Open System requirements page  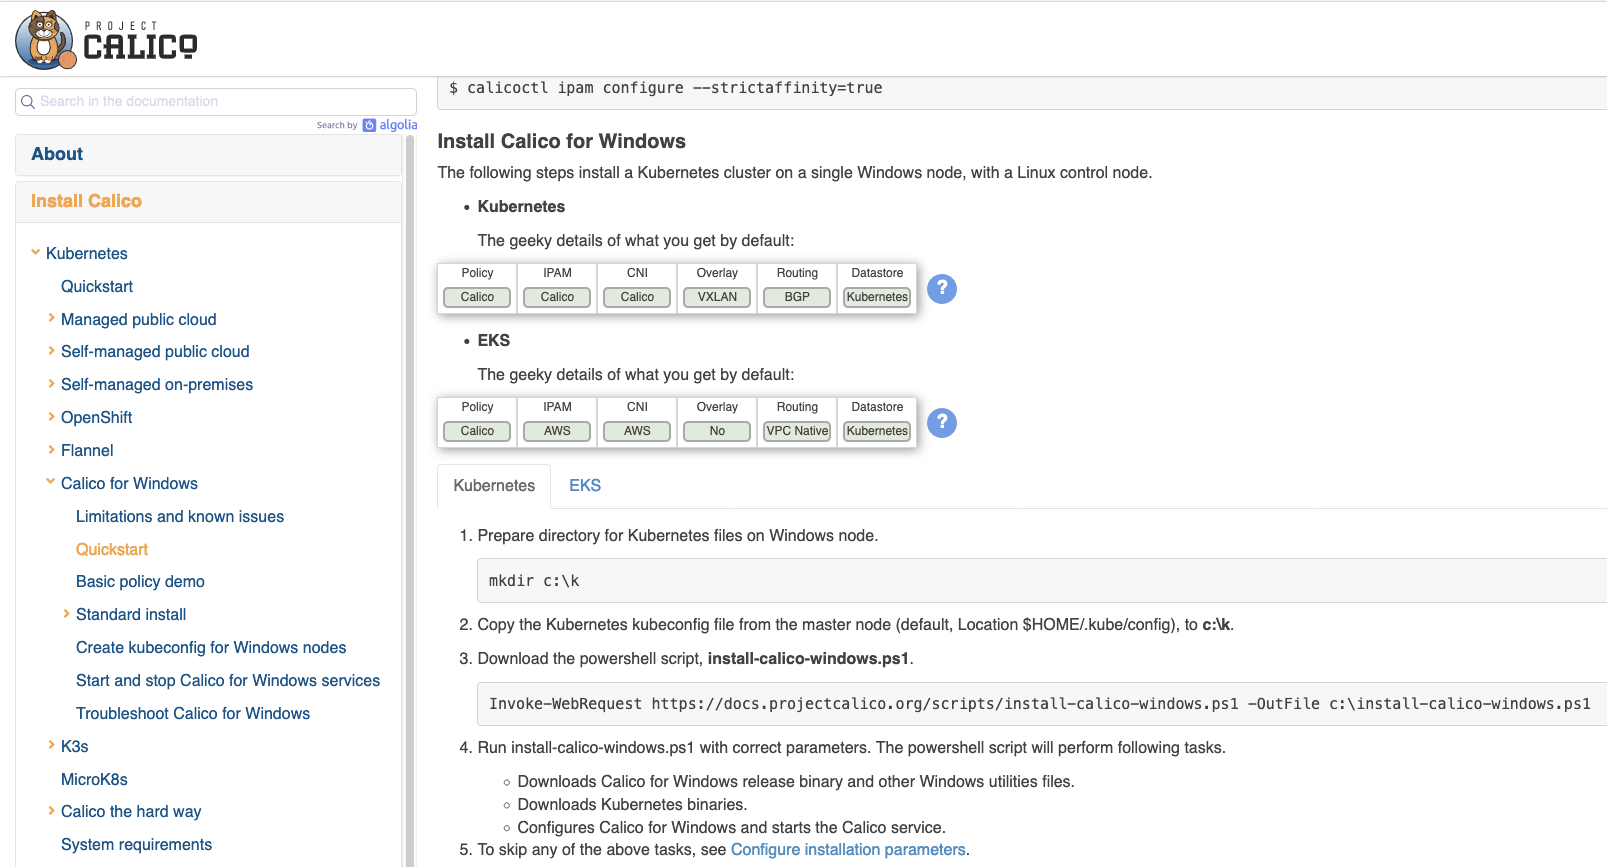[136, 844]
